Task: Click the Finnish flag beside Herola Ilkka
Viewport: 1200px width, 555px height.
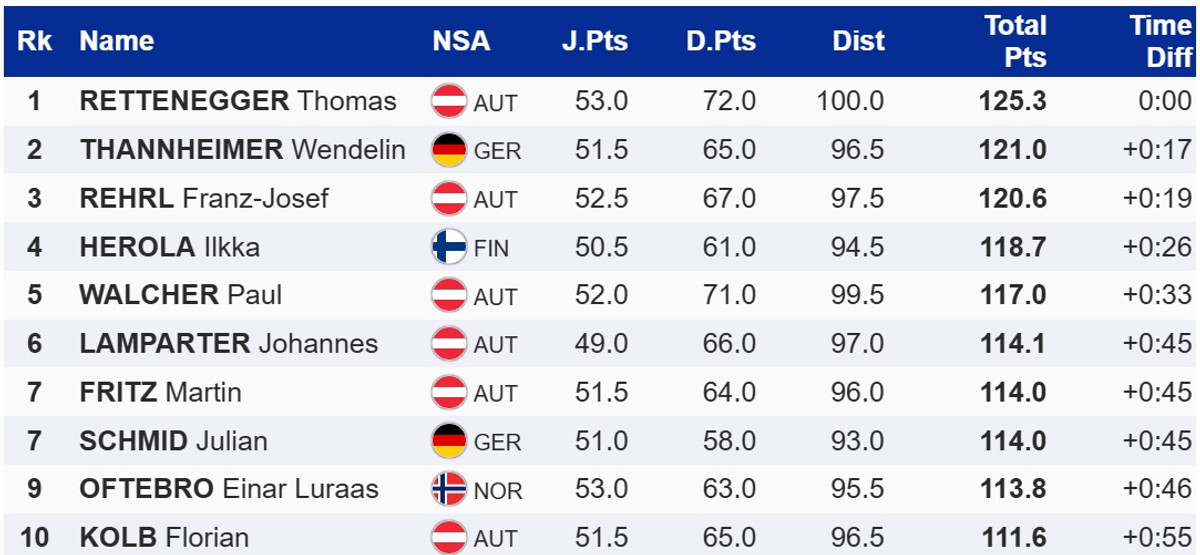Action: 449,247
